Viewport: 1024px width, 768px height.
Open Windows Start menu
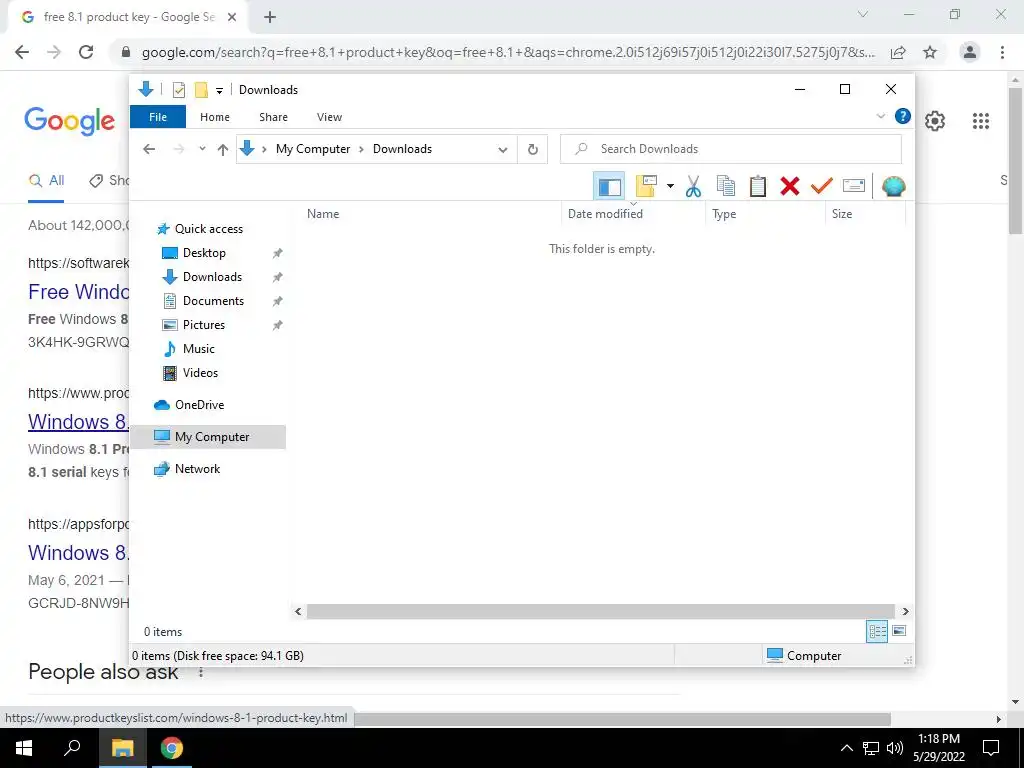[x=24, y=748]
